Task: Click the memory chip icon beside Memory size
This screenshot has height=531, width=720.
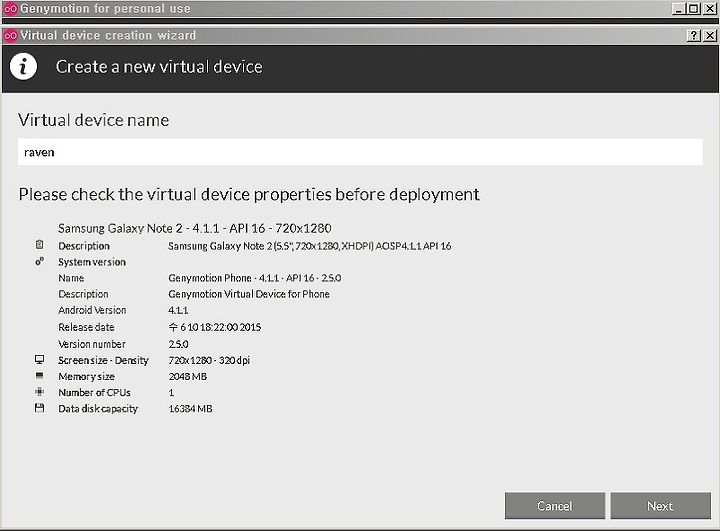Action: (x=39, y=375)
